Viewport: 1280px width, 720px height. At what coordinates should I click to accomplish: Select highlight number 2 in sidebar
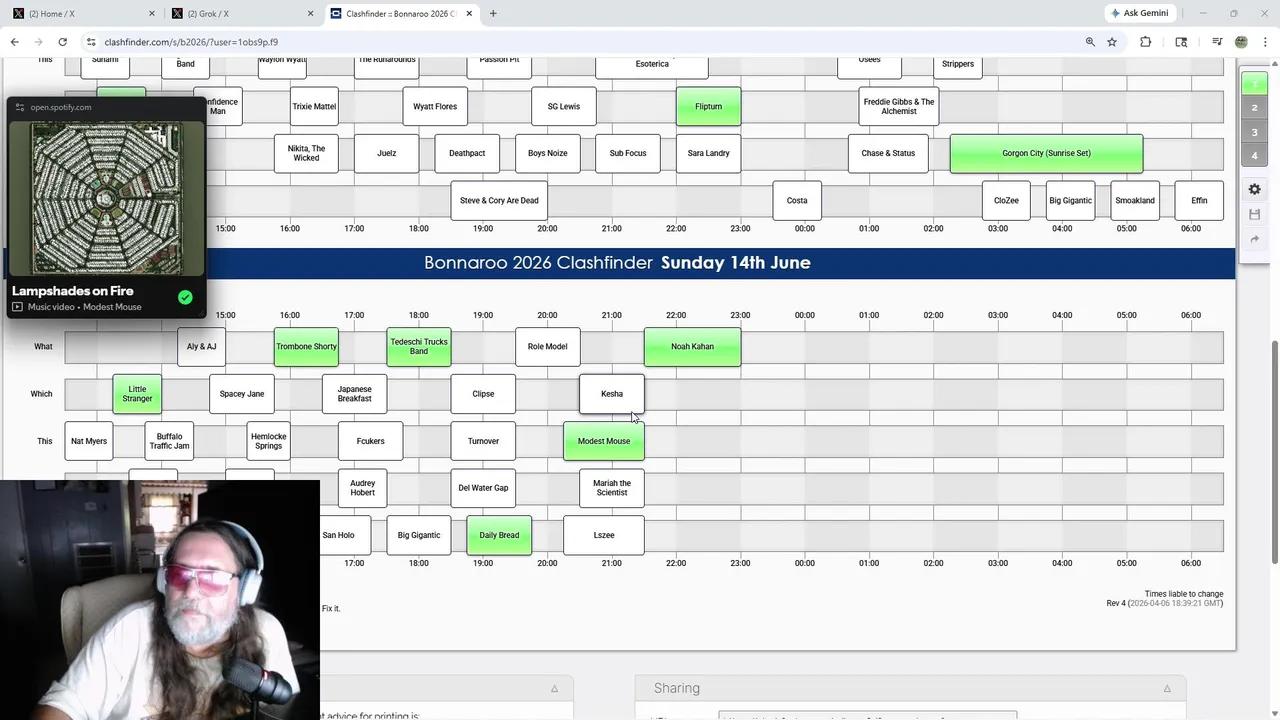pyautogui.click(x=1254, y=108)
